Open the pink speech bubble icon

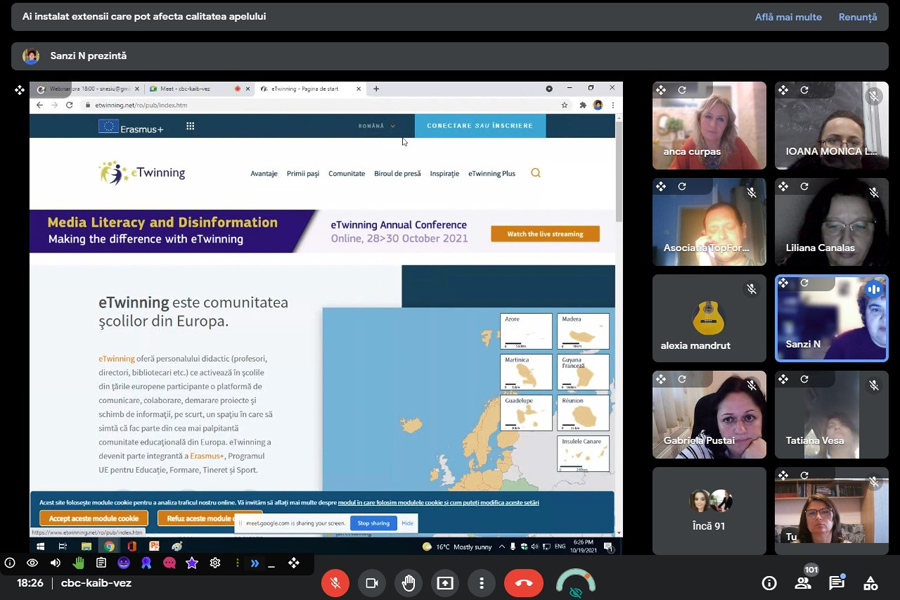(x=169, y=563)
